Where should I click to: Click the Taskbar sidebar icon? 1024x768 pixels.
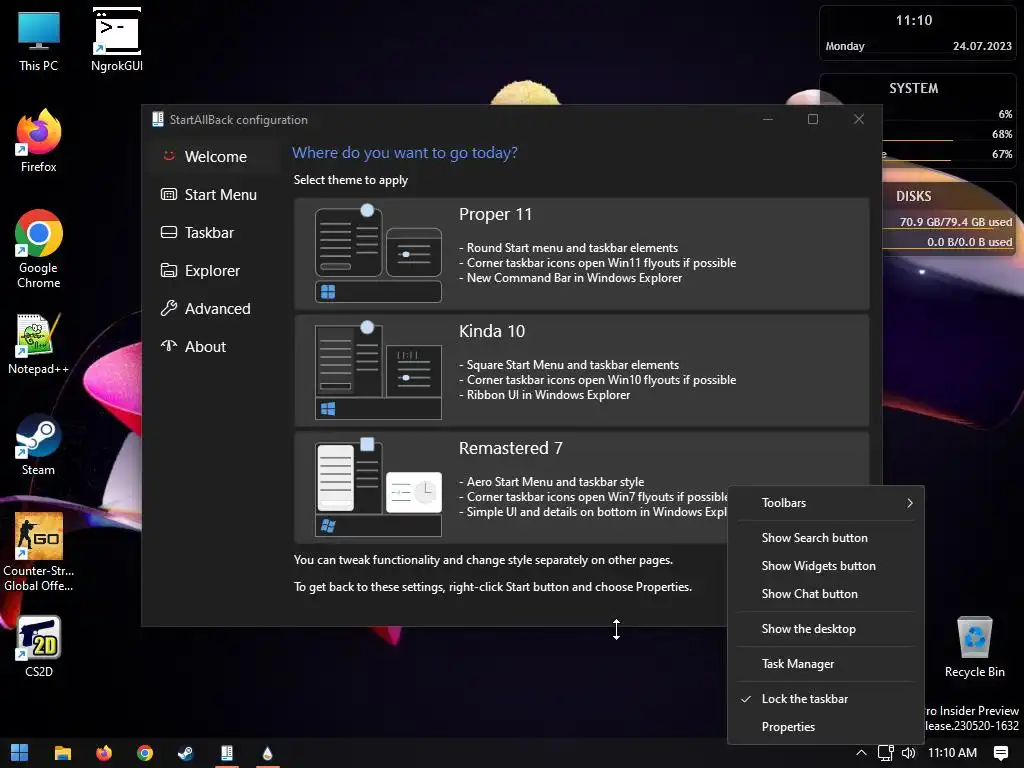(168, 232)
